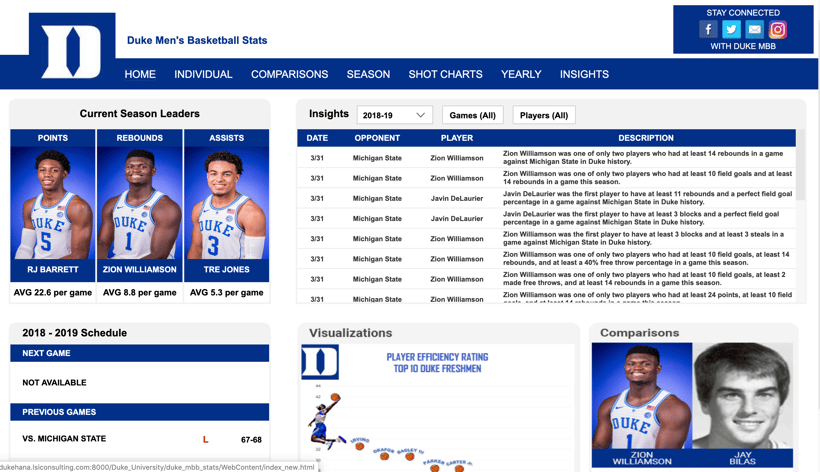Select the 3 blocks and 3 steals insight

pyautogui.click(x=546, y=238)
